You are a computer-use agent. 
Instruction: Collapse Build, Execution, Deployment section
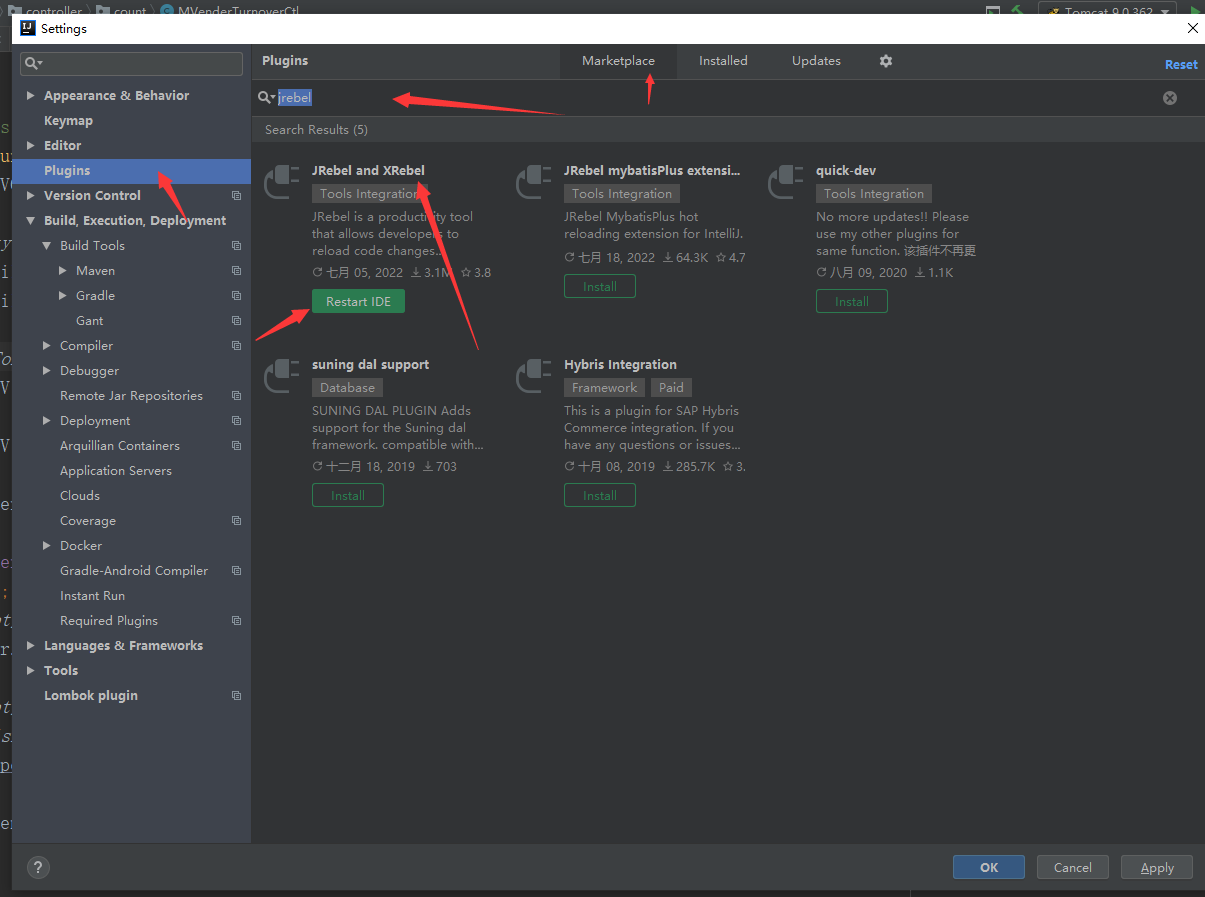point(31,221)
